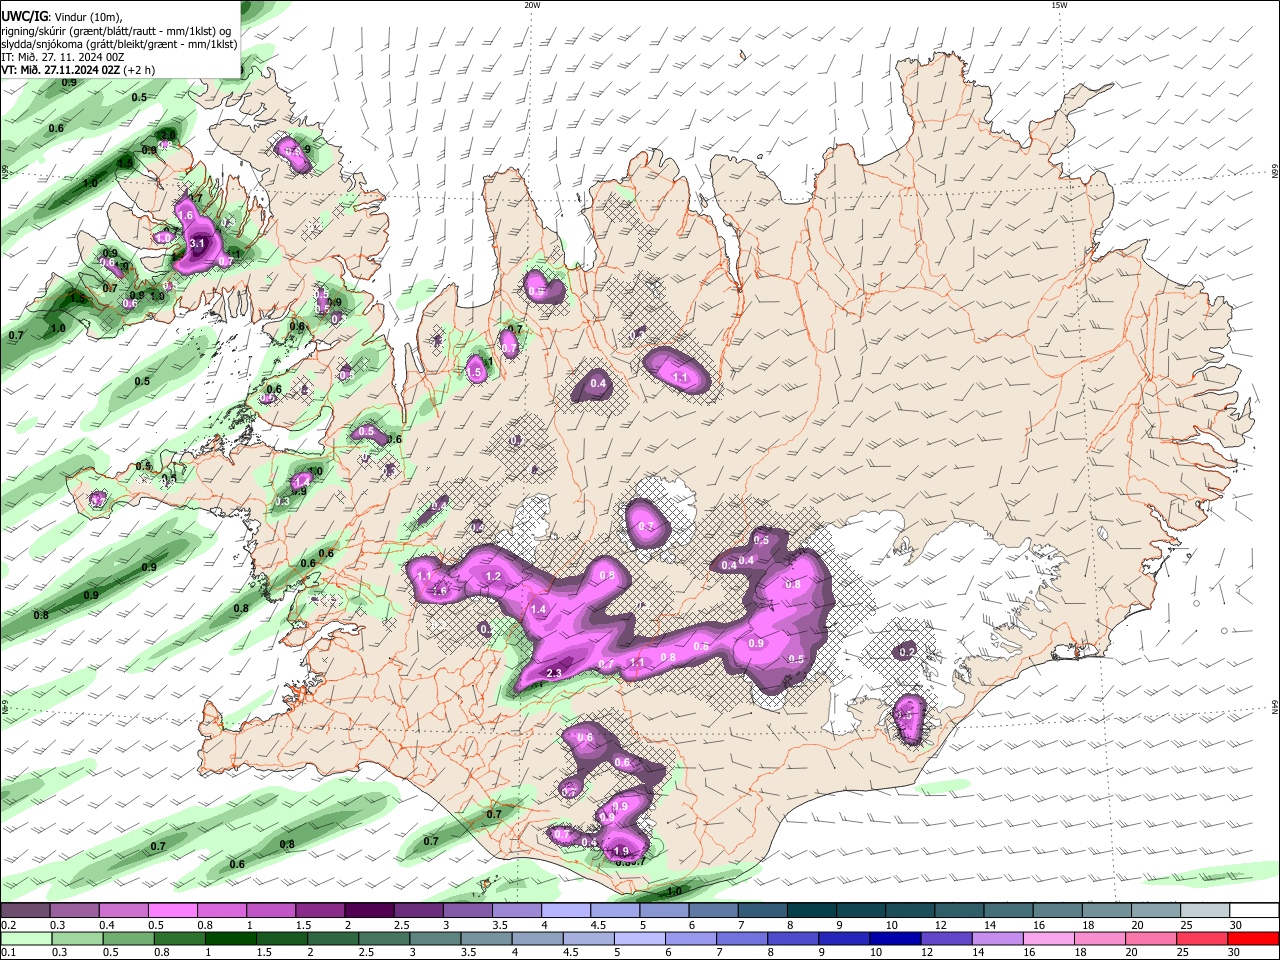
Task: Select the white 30 swatch in upper legend
Action: tap(1254, 911)
